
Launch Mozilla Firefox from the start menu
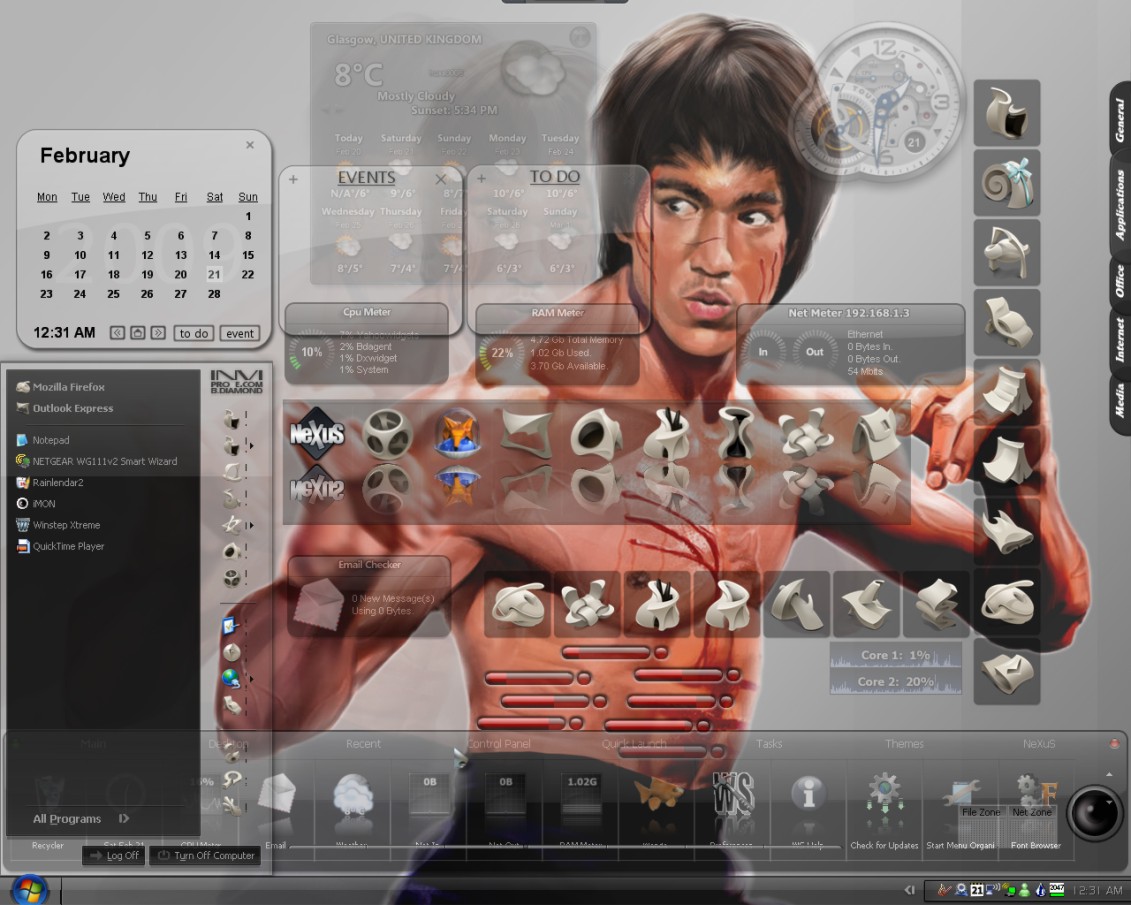point(61,387)
